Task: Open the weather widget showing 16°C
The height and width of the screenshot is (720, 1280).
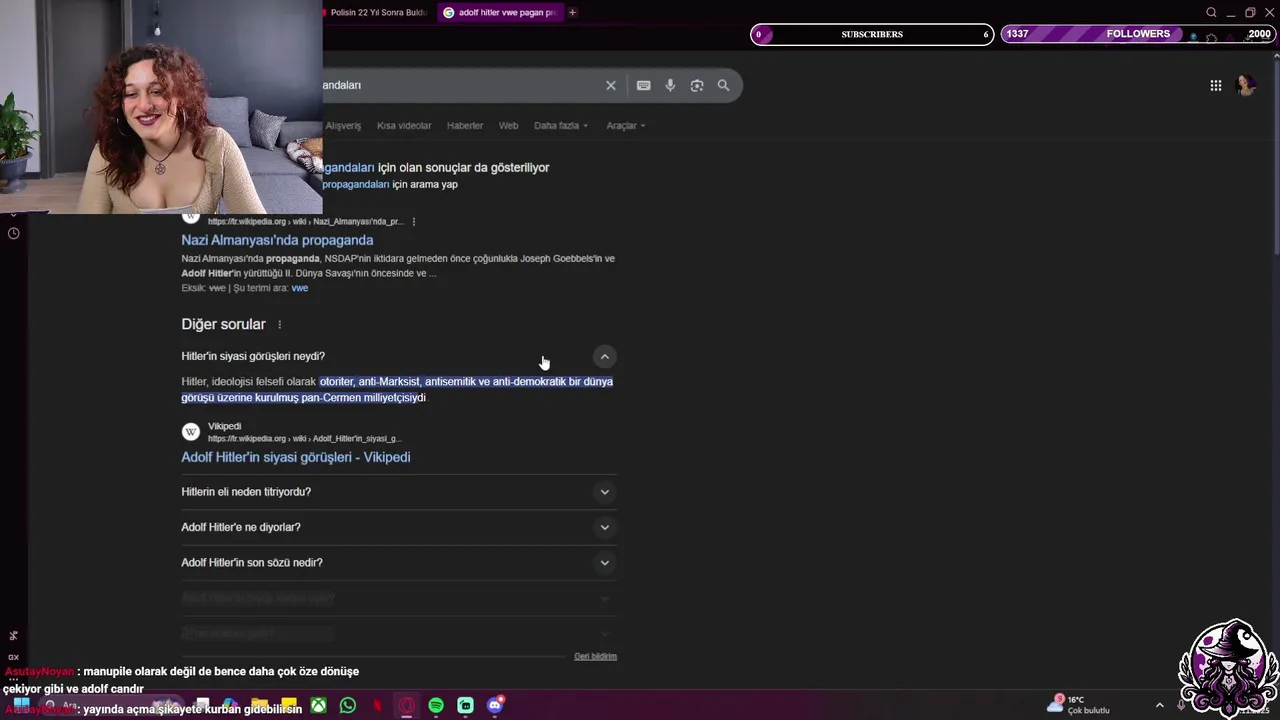Action: (x=1080, y=704)
